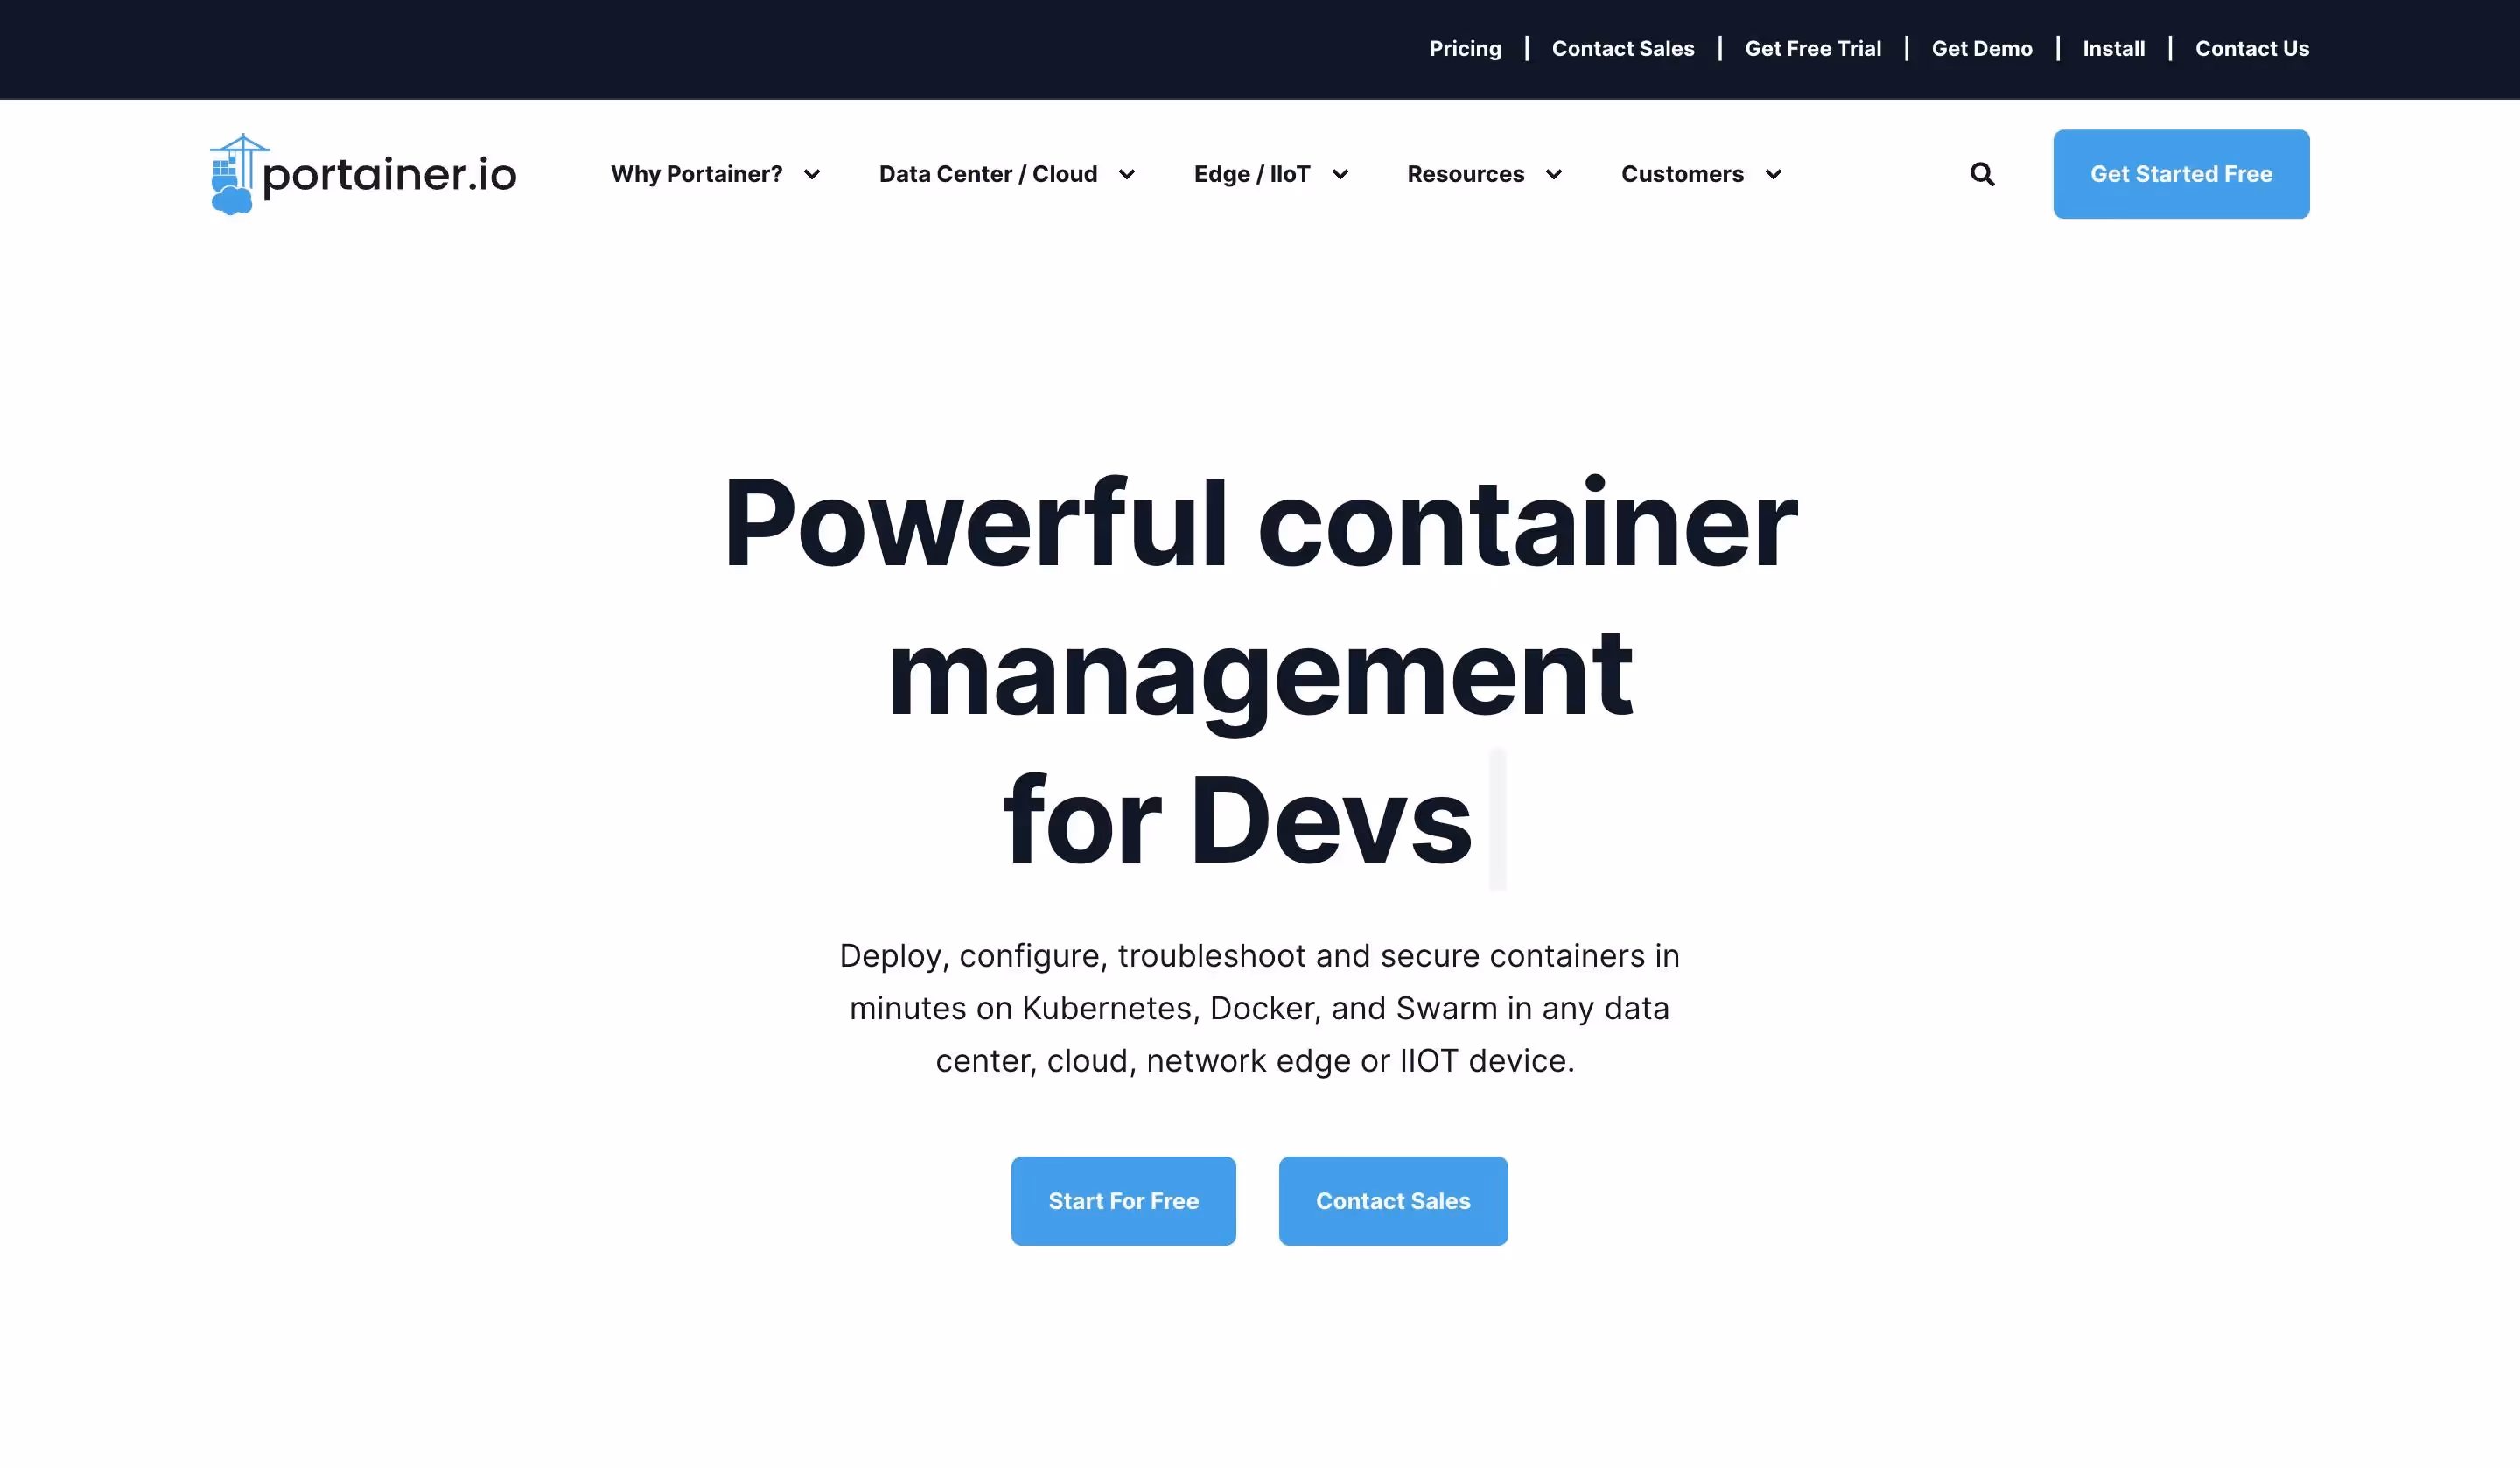Go to Pricing in top bar
Image resolution: width=2520 pixels, height=1468 pixels.
(1465, 48)
